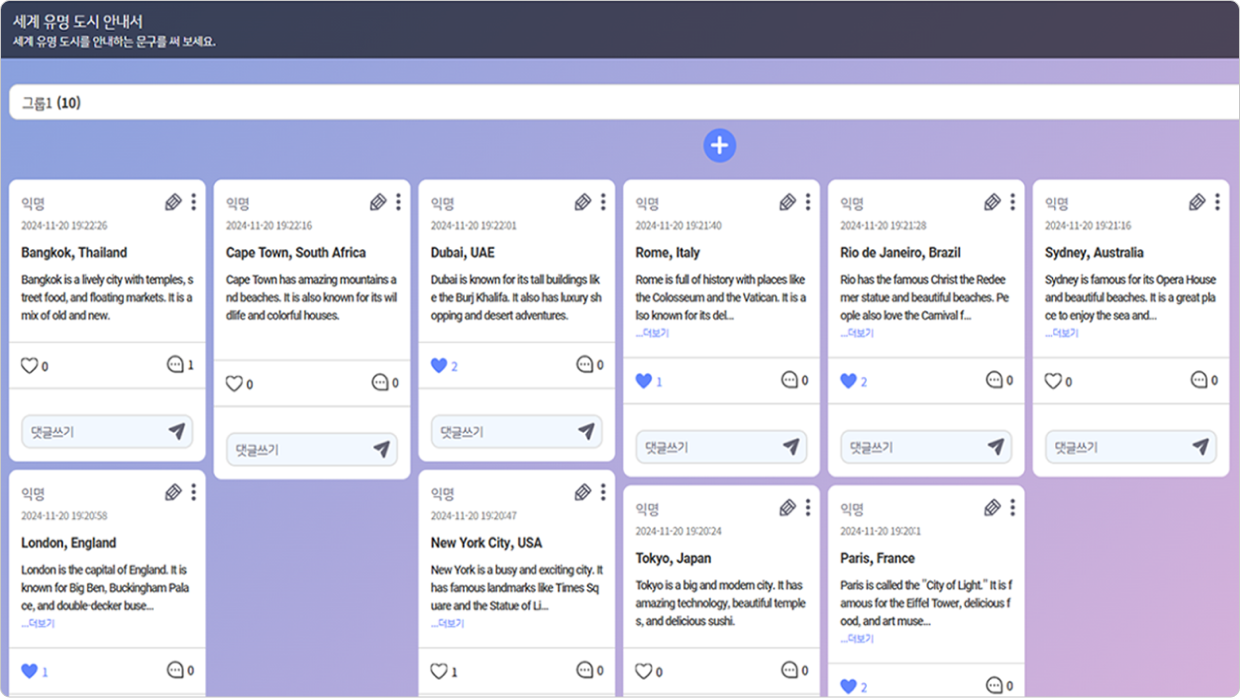Viewport: 1240px width, 698px height.
Task: Submit the comment on the Sydney card
Action: [1201, 447]
